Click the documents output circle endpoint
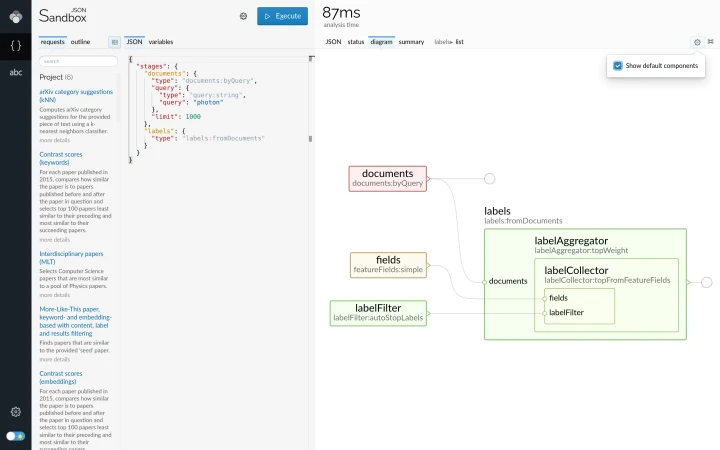 coord(489,179)
